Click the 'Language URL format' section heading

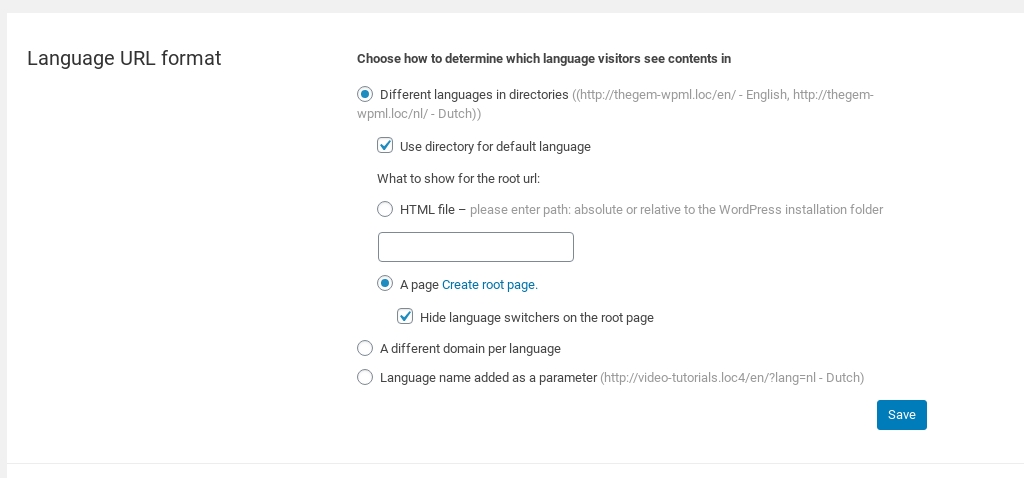pos(124,58)
